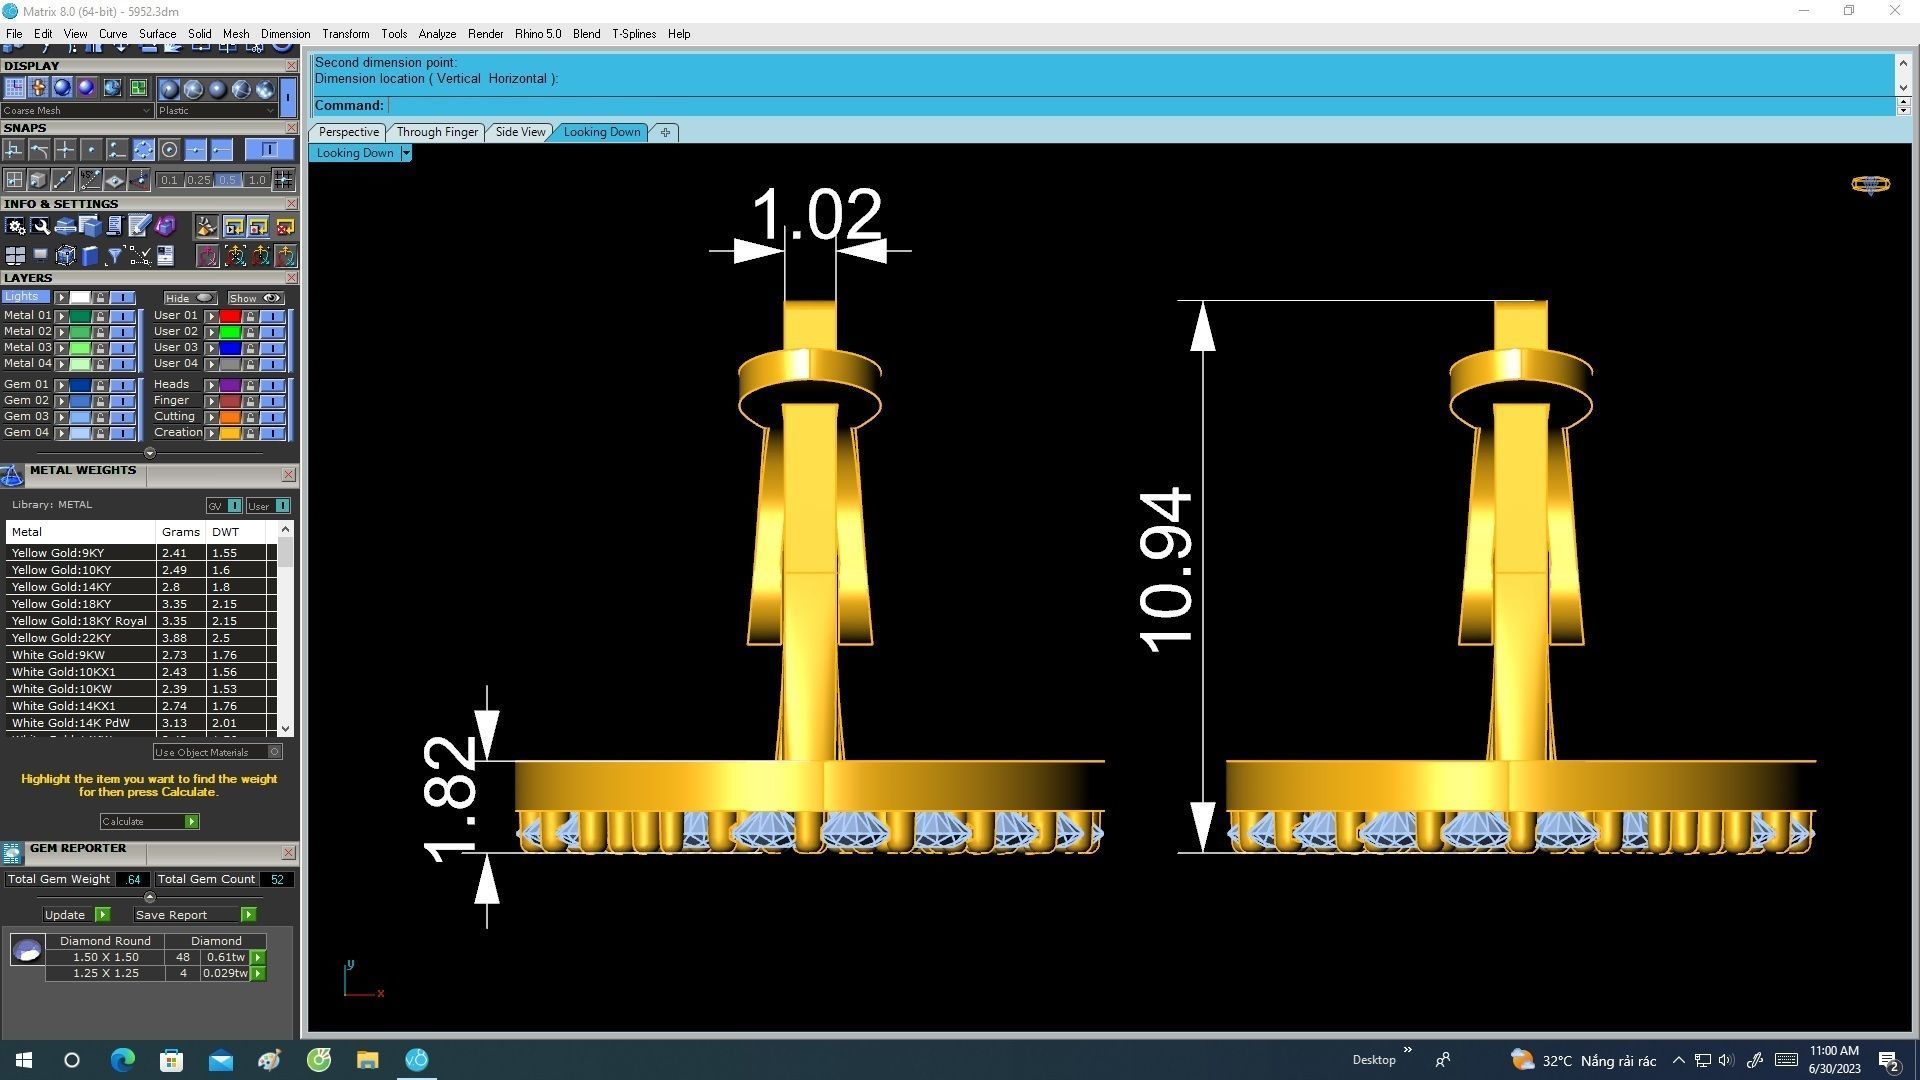Click the green four-viewport layout icon in Display
Screen dimensions: 1920x1080
click(138, 87)
